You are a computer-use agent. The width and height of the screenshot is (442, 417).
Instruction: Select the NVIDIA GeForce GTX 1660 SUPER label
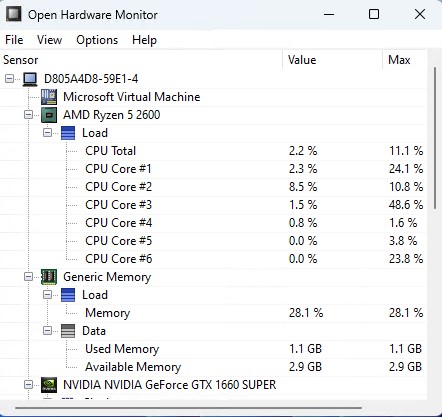coord(170,385)
